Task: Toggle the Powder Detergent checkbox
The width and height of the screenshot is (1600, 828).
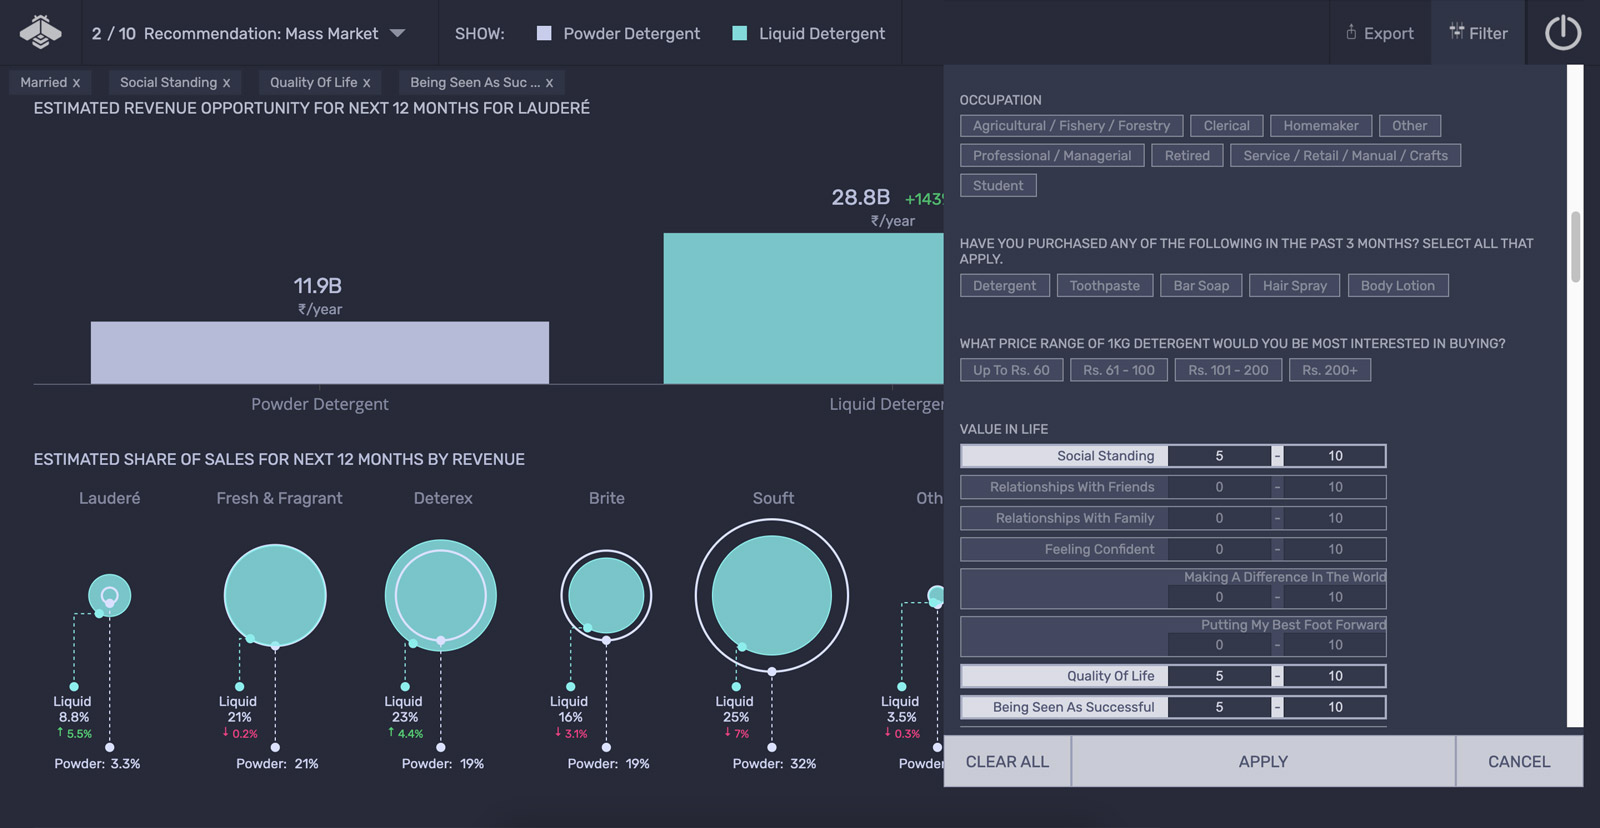Action: point(544,33)
